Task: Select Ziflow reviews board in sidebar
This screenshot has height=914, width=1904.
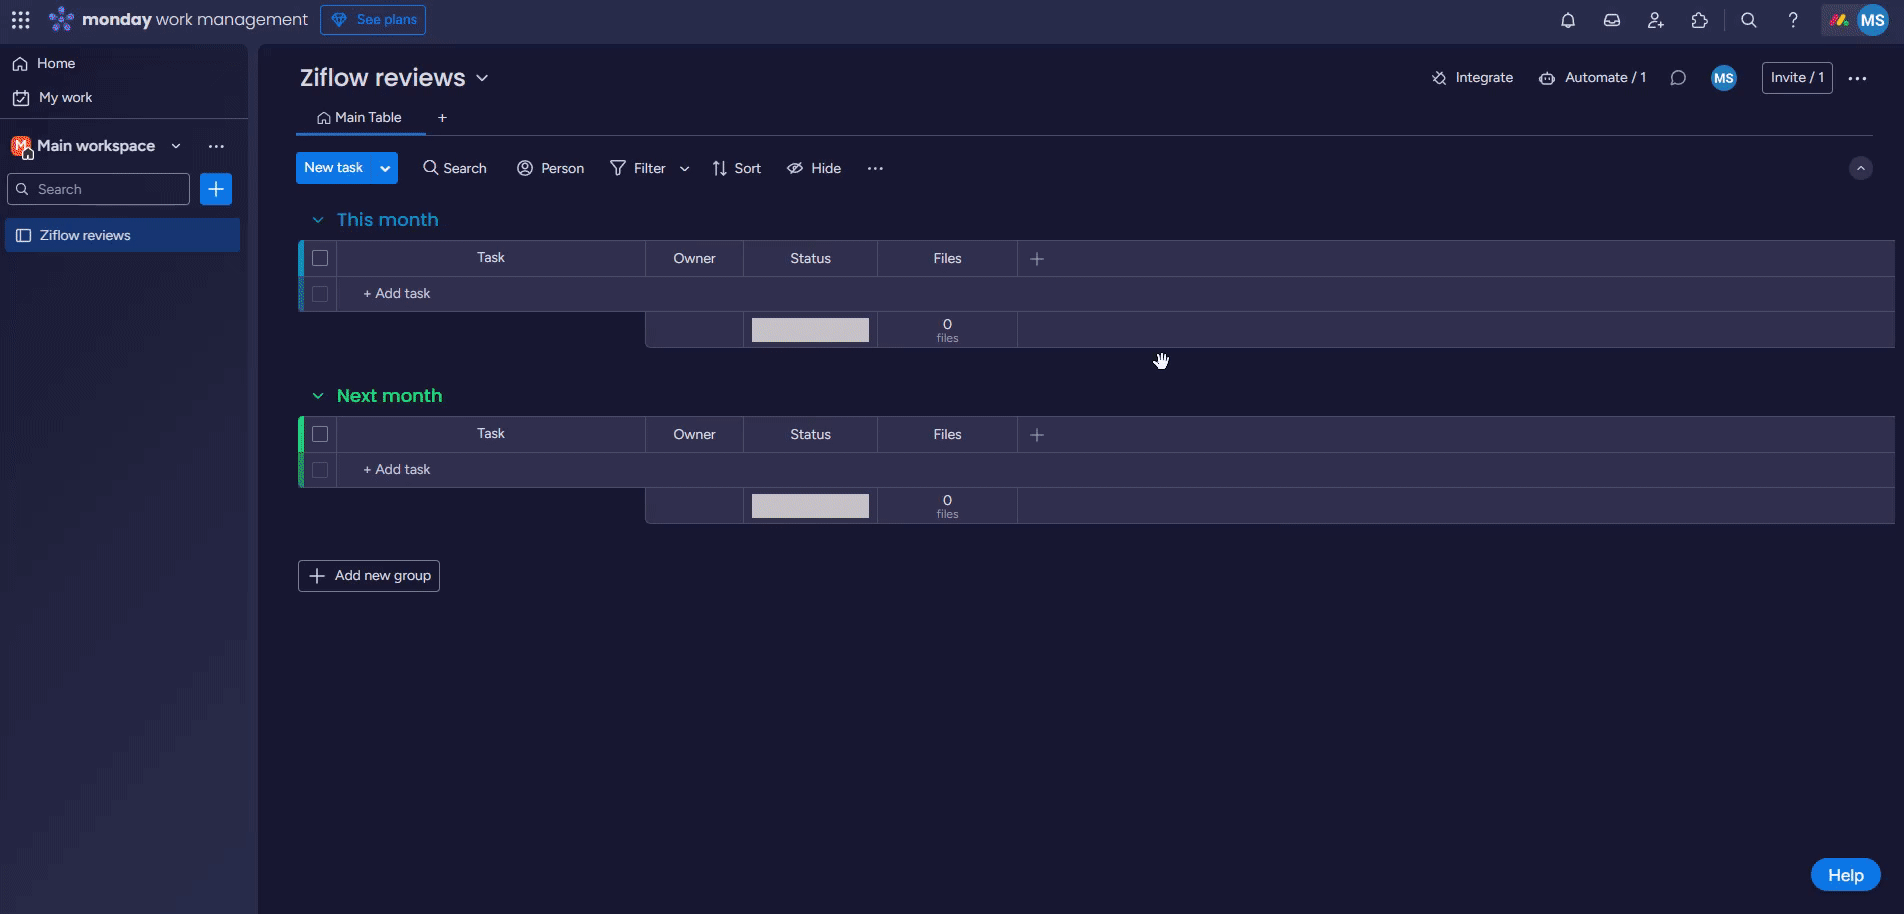Action: pyautogui.click(x=122, y=235)
